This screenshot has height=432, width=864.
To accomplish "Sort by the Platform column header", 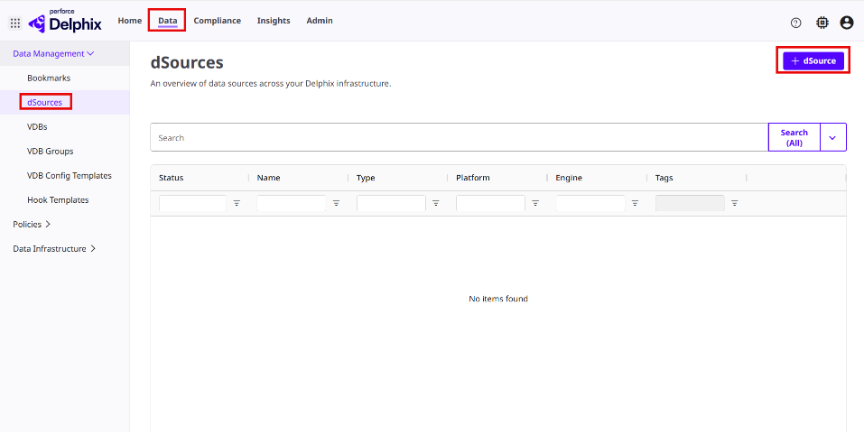I will click(473, 178).
